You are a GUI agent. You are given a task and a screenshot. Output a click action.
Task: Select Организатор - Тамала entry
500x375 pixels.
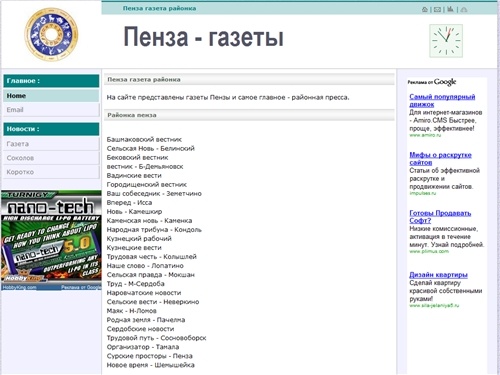143,347
